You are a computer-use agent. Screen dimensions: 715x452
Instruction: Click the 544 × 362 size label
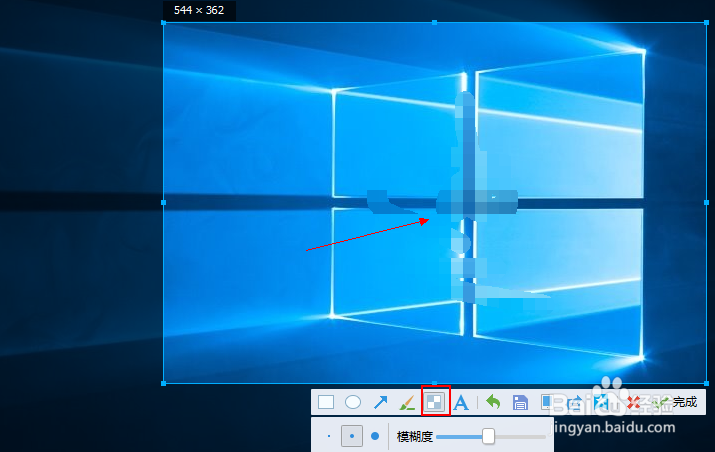[199, 10]
